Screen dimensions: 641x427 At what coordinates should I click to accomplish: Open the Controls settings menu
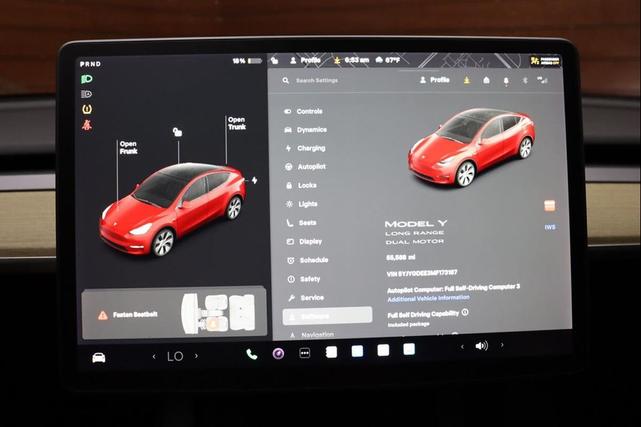pyautogui.click(x=303, y=111)
